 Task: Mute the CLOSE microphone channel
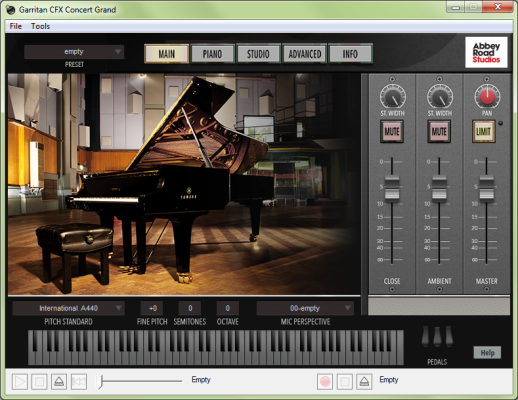point(392,131)
